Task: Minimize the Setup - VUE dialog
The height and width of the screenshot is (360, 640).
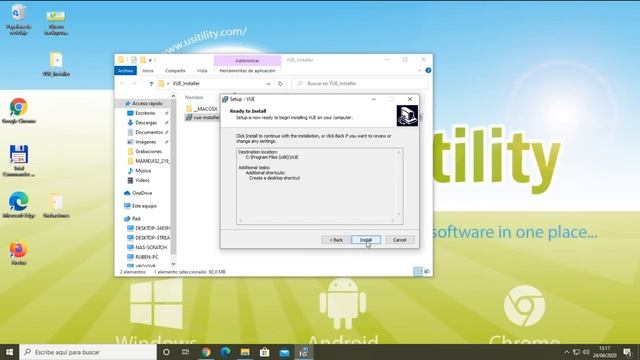Action: 373,99
